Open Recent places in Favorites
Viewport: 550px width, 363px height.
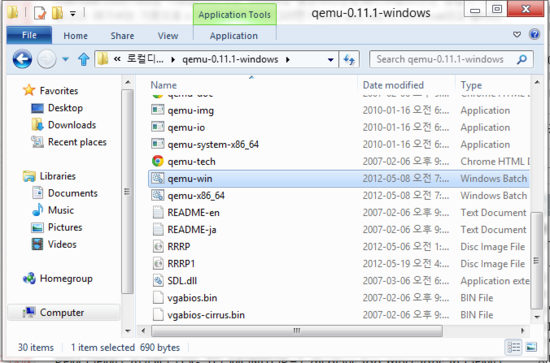click(77, 142)
